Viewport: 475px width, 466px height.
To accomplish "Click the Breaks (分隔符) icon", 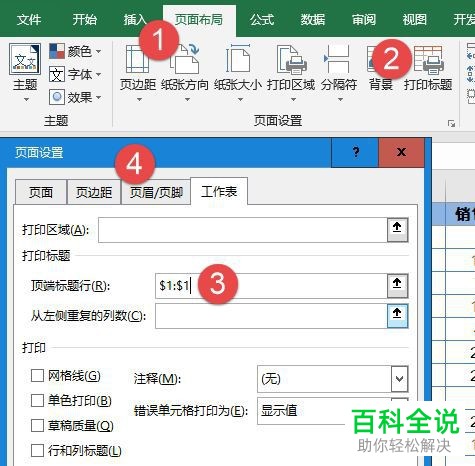I will (338, 59).
